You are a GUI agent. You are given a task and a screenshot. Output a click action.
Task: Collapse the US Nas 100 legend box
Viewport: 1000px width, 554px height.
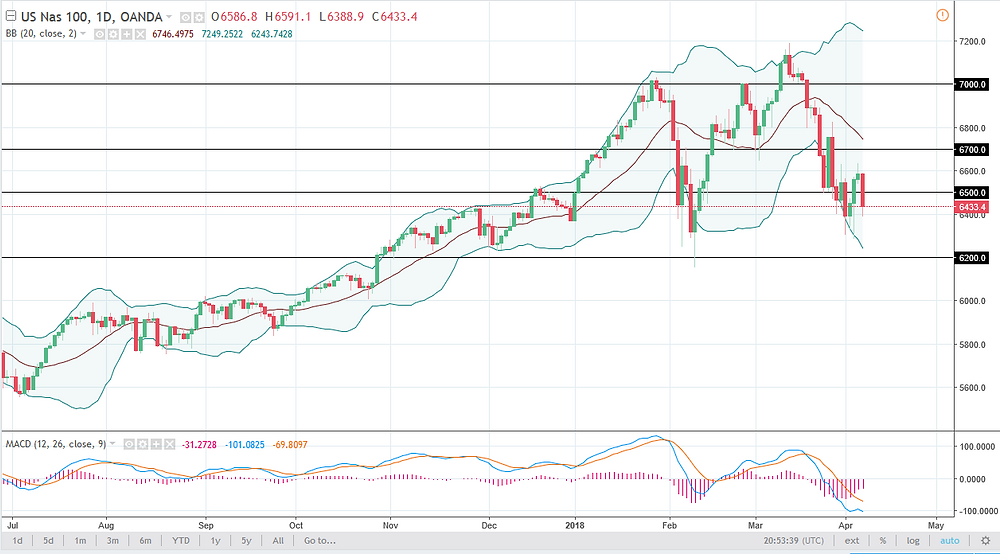[10, 17]
